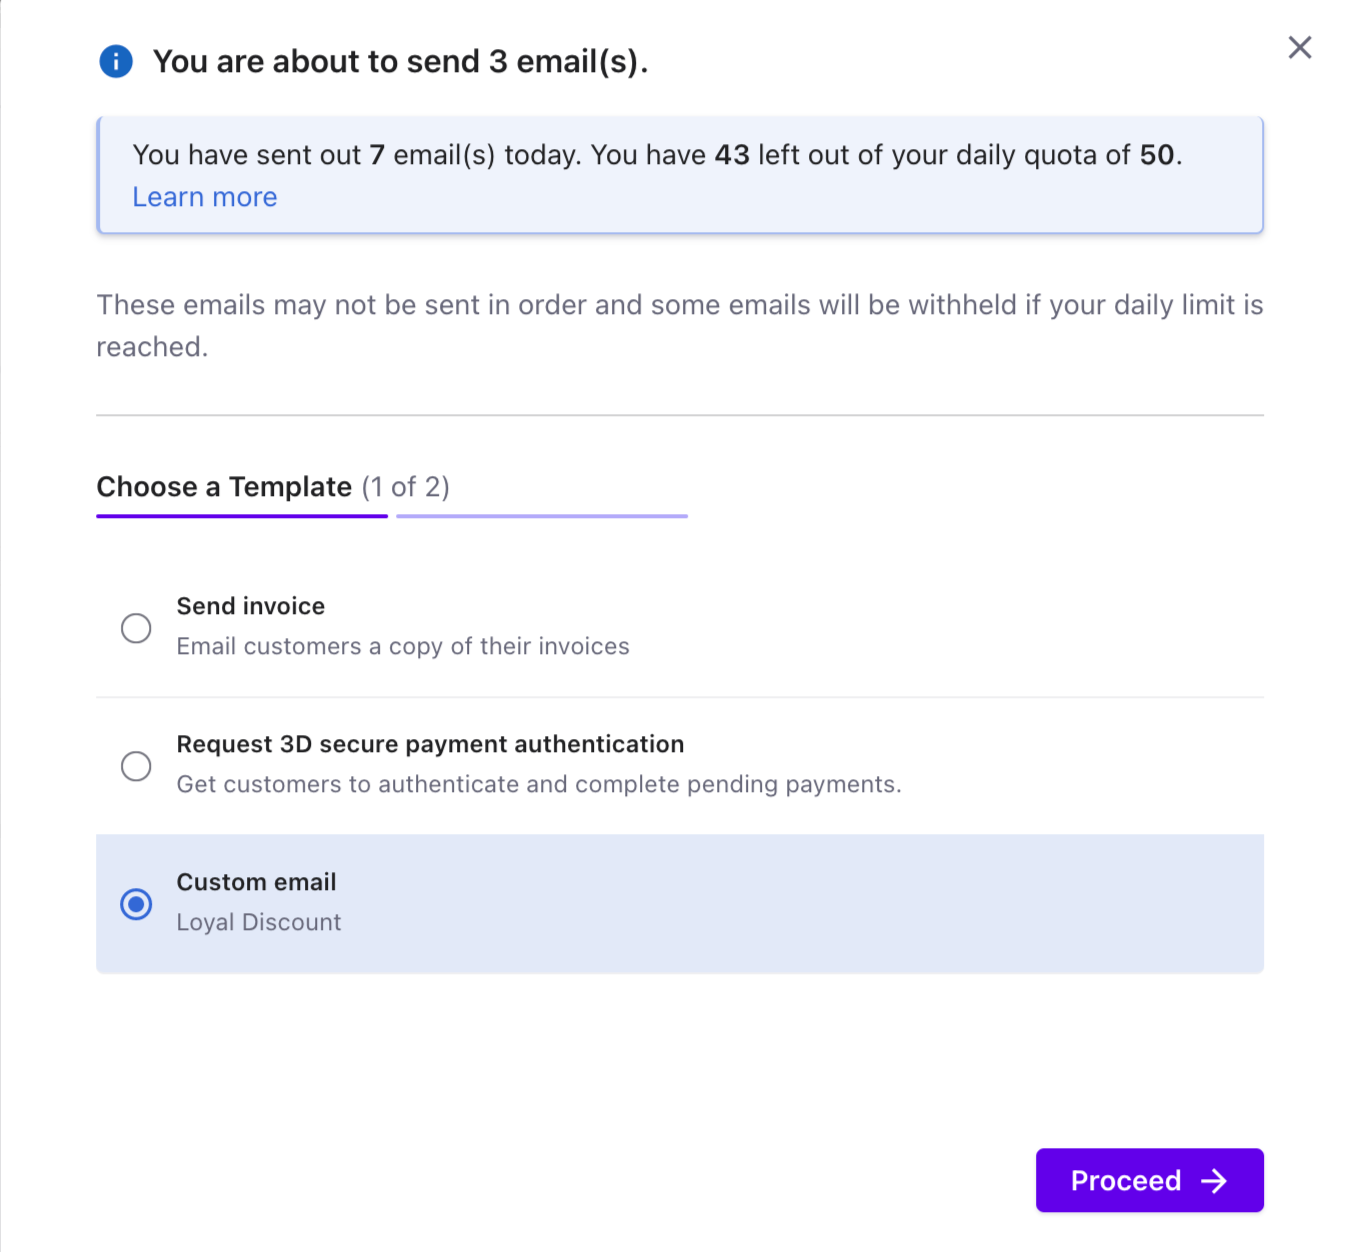Viewport: 1358px width, 1252px height.
Task: Click 'Get customers to authenticate' description text
Action: tap(539, 784)
